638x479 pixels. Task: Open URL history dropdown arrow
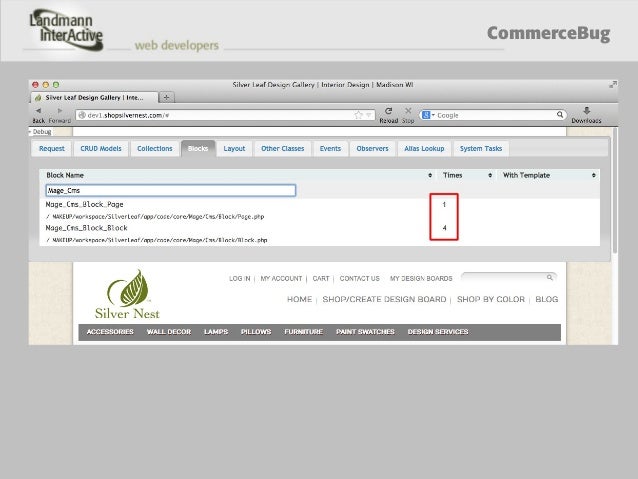368,115
